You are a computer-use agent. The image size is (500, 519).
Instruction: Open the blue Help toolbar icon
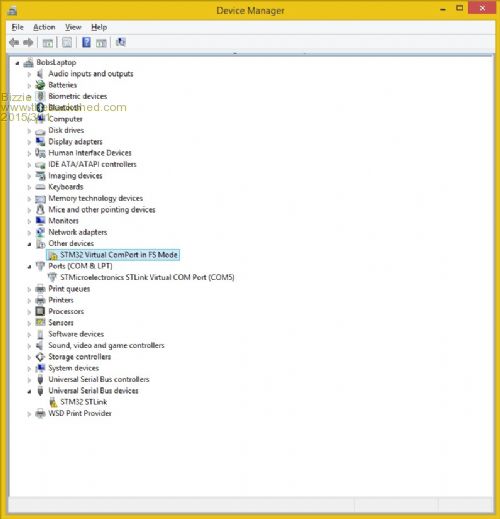[x=86, y=42]
